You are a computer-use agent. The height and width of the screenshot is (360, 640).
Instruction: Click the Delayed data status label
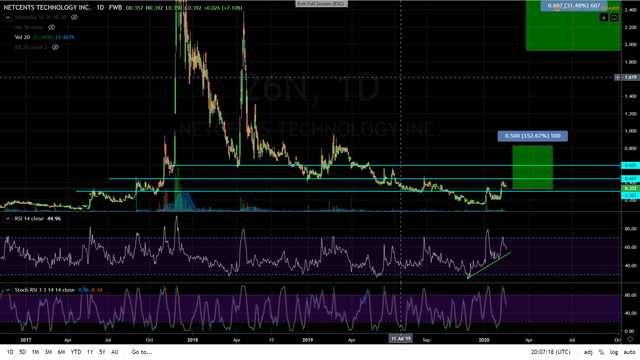coord(610,8)
